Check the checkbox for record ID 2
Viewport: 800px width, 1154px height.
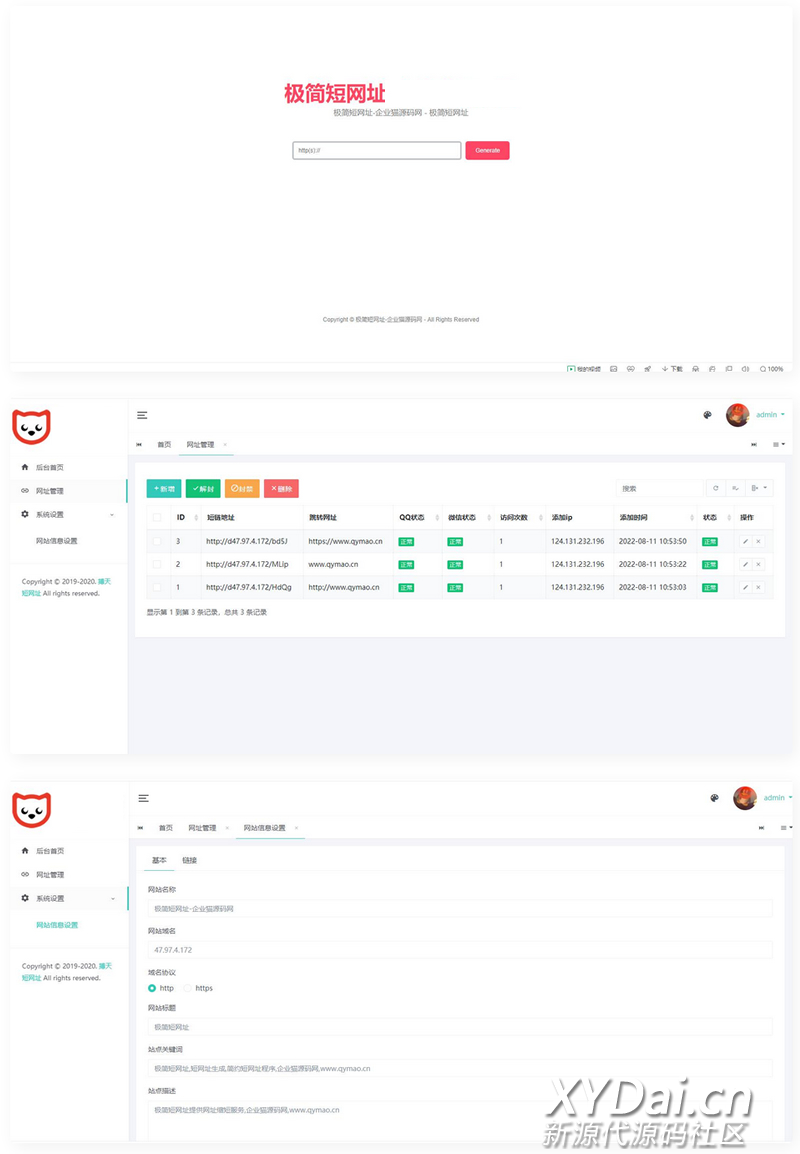tap(156, 564)
